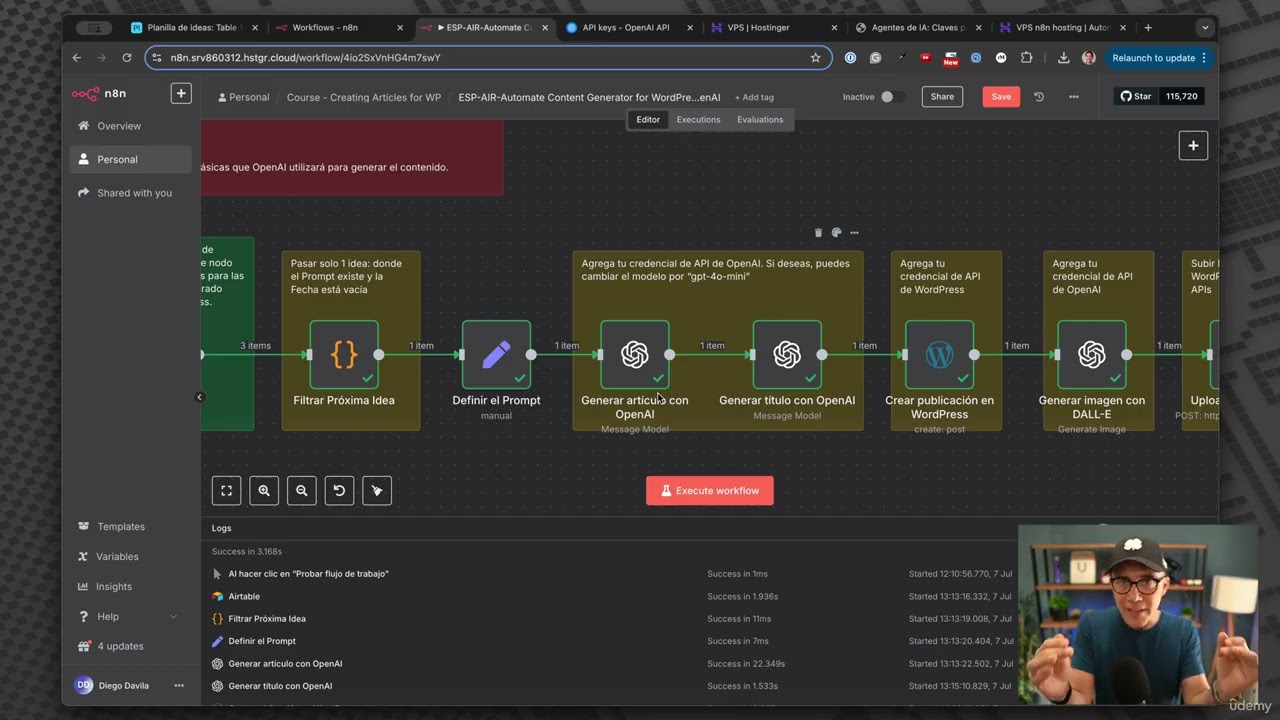
Task: Click the Add tag link
Action: coord(754,98)
